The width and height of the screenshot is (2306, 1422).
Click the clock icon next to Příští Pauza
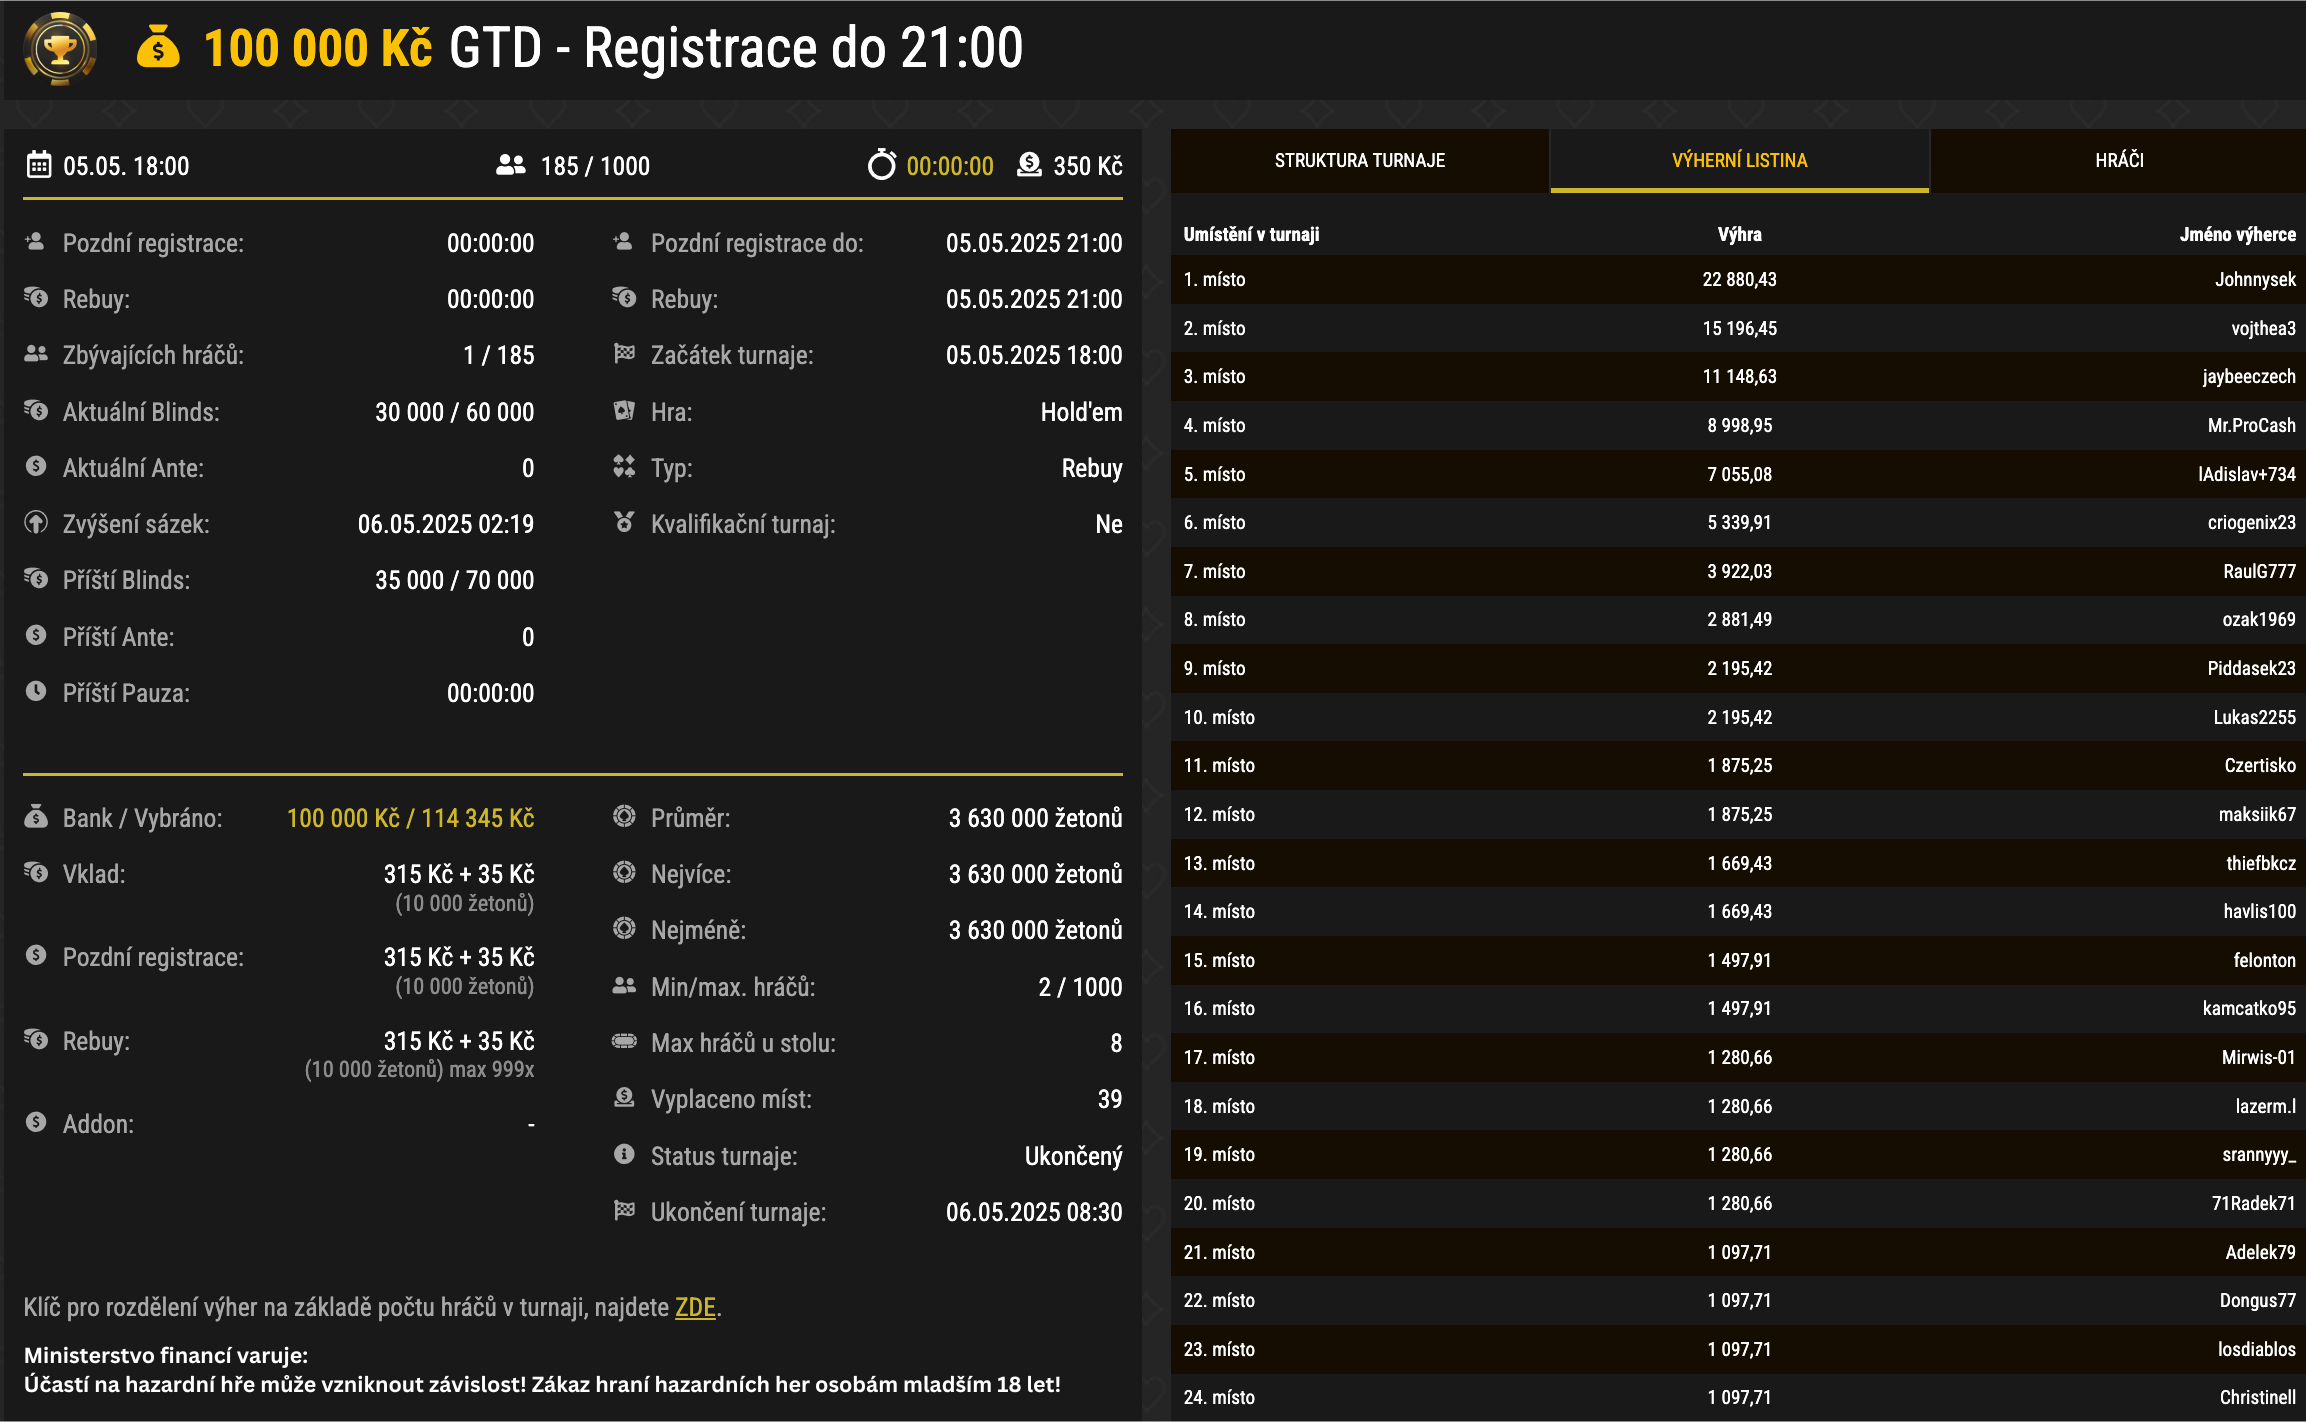pos(36,692)
